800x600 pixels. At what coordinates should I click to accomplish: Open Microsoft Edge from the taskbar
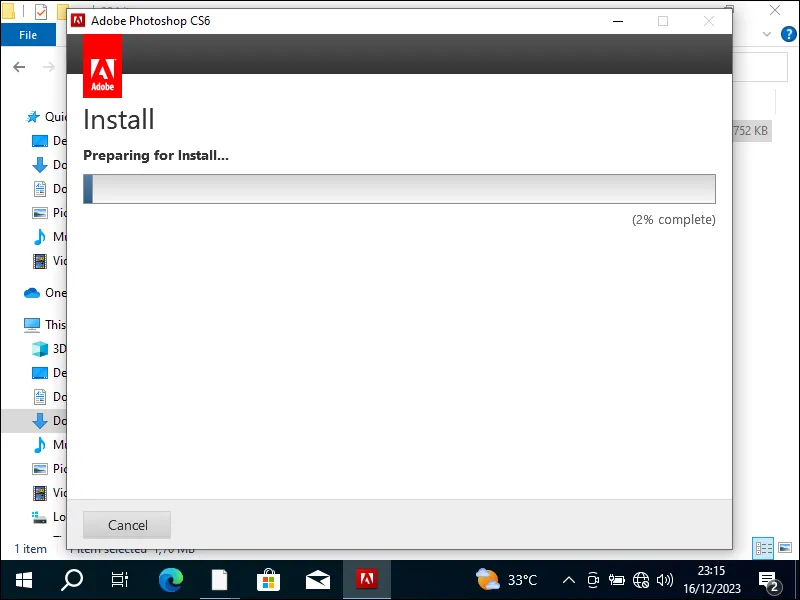tap(170, 579)
